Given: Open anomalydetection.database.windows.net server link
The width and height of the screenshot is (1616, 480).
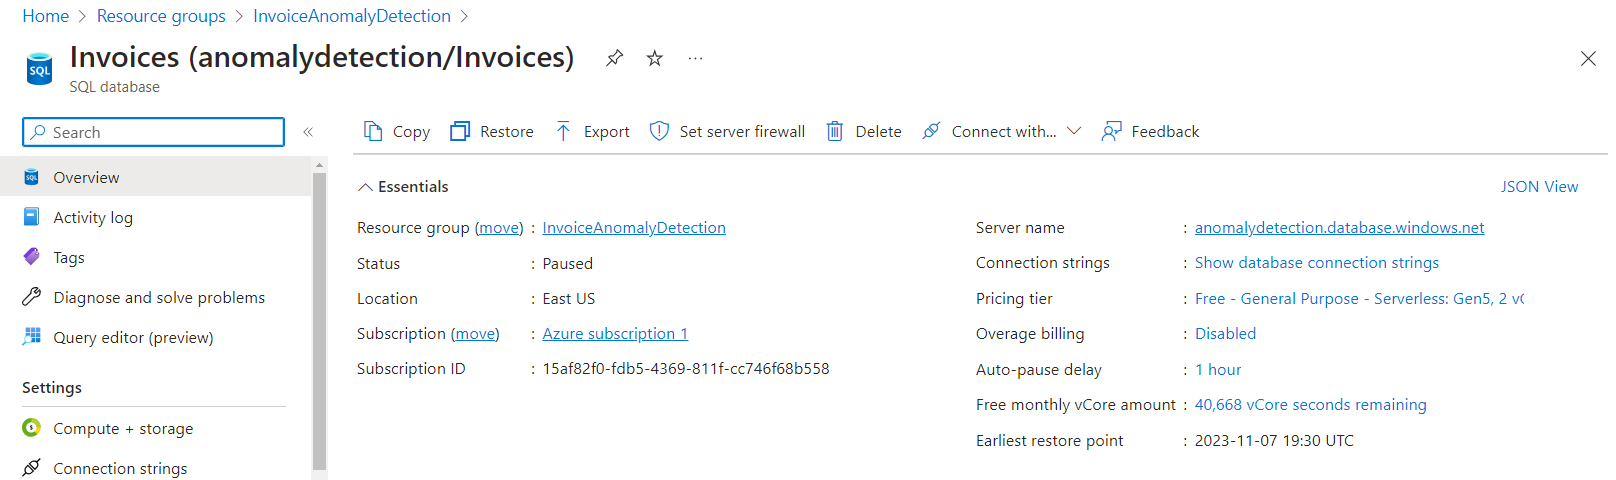Looking at the screenshot, I should coord(1339,228).
